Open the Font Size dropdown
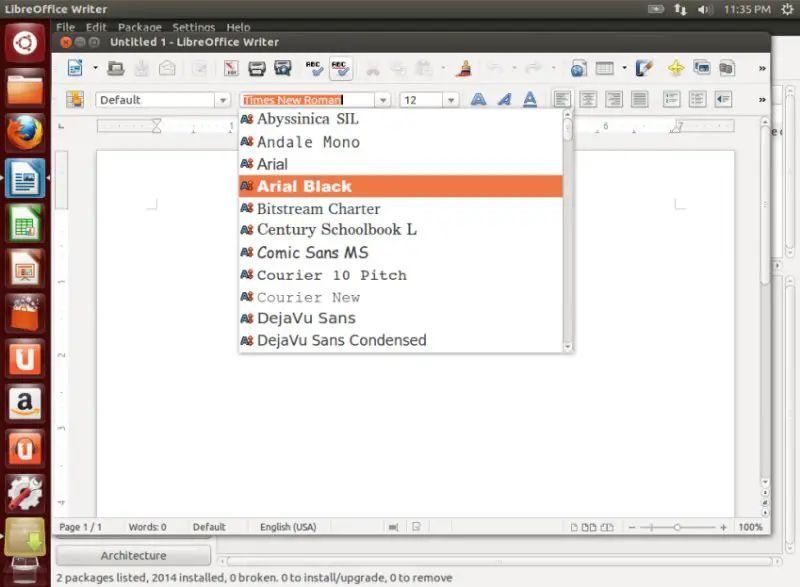The width and height of the screenshot is (800, 587). pyautogui.click(x=451, y=100)
